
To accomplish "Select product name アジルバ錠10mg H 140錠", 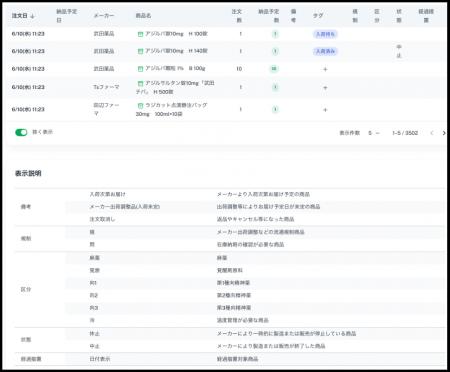I will click(x=176, y=51).
